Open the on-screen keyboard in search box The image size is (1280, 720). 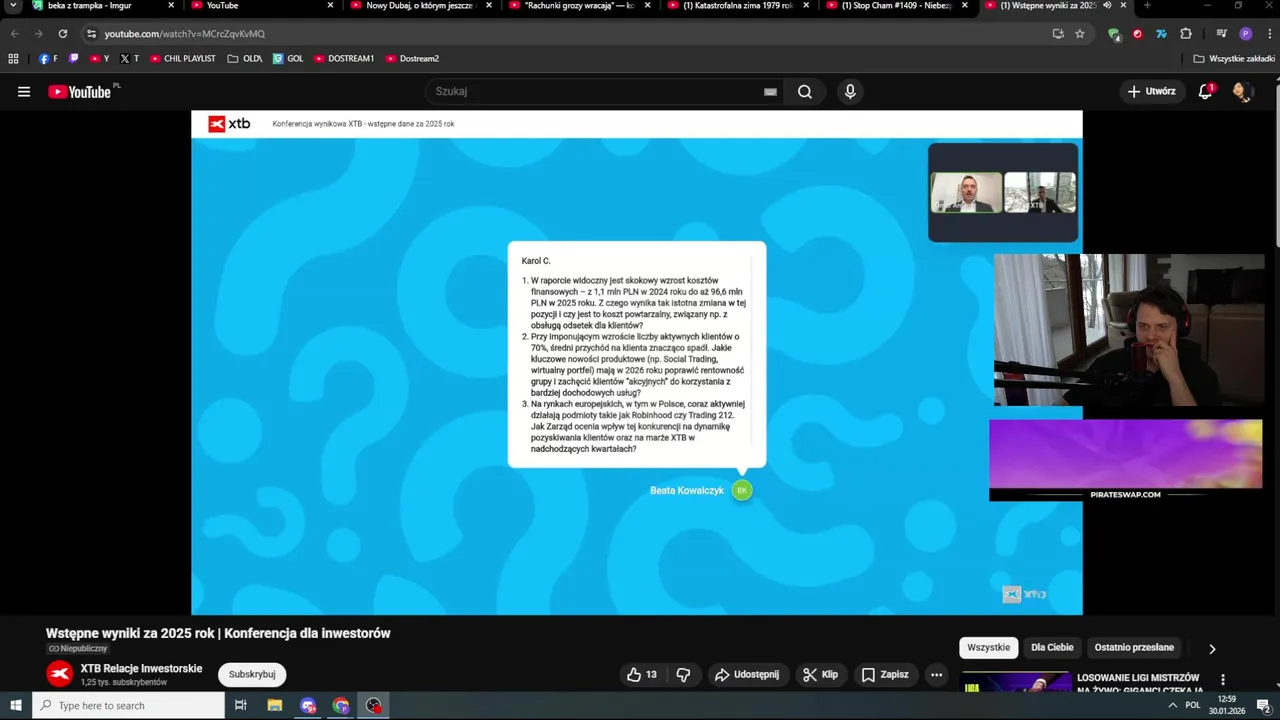(x=770, y=91)
